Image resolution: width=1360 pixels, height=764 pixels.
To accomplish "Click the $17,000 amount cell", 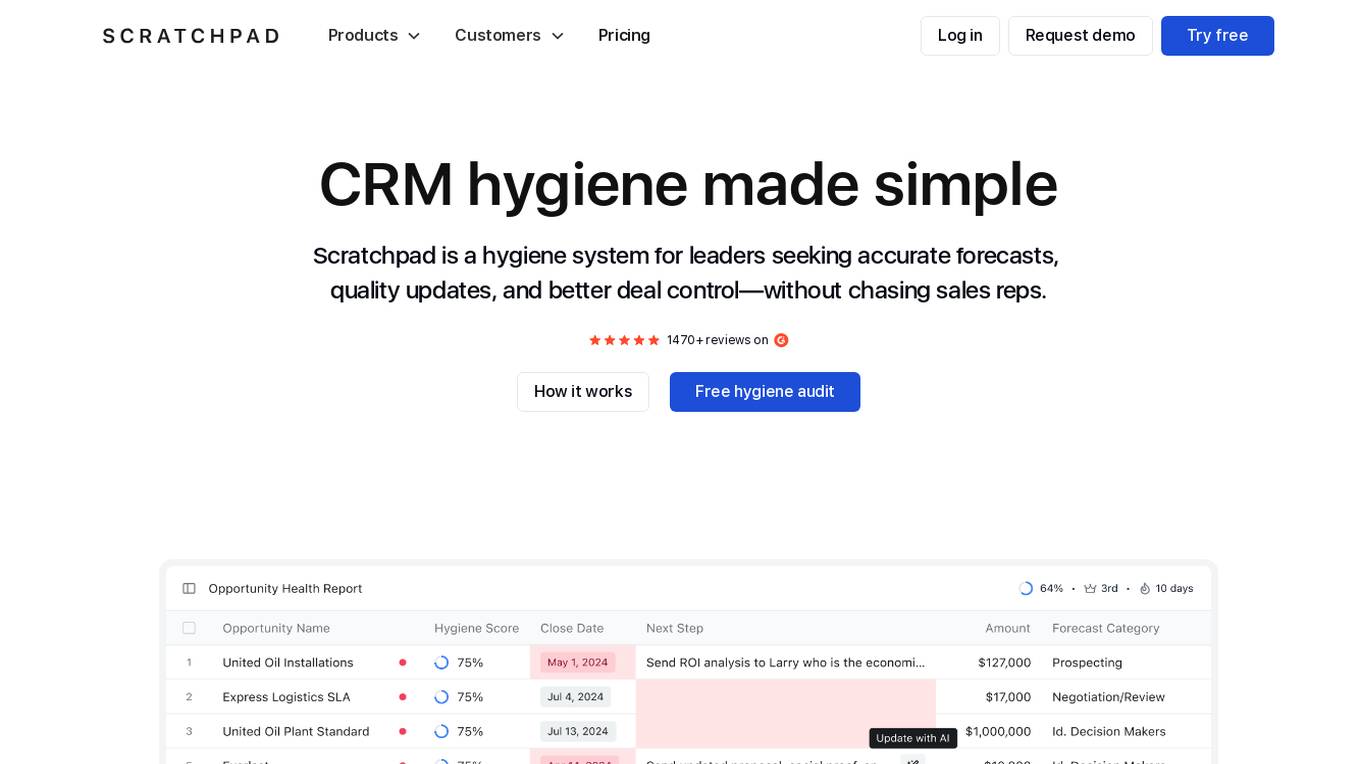I will coord(1008,697).
